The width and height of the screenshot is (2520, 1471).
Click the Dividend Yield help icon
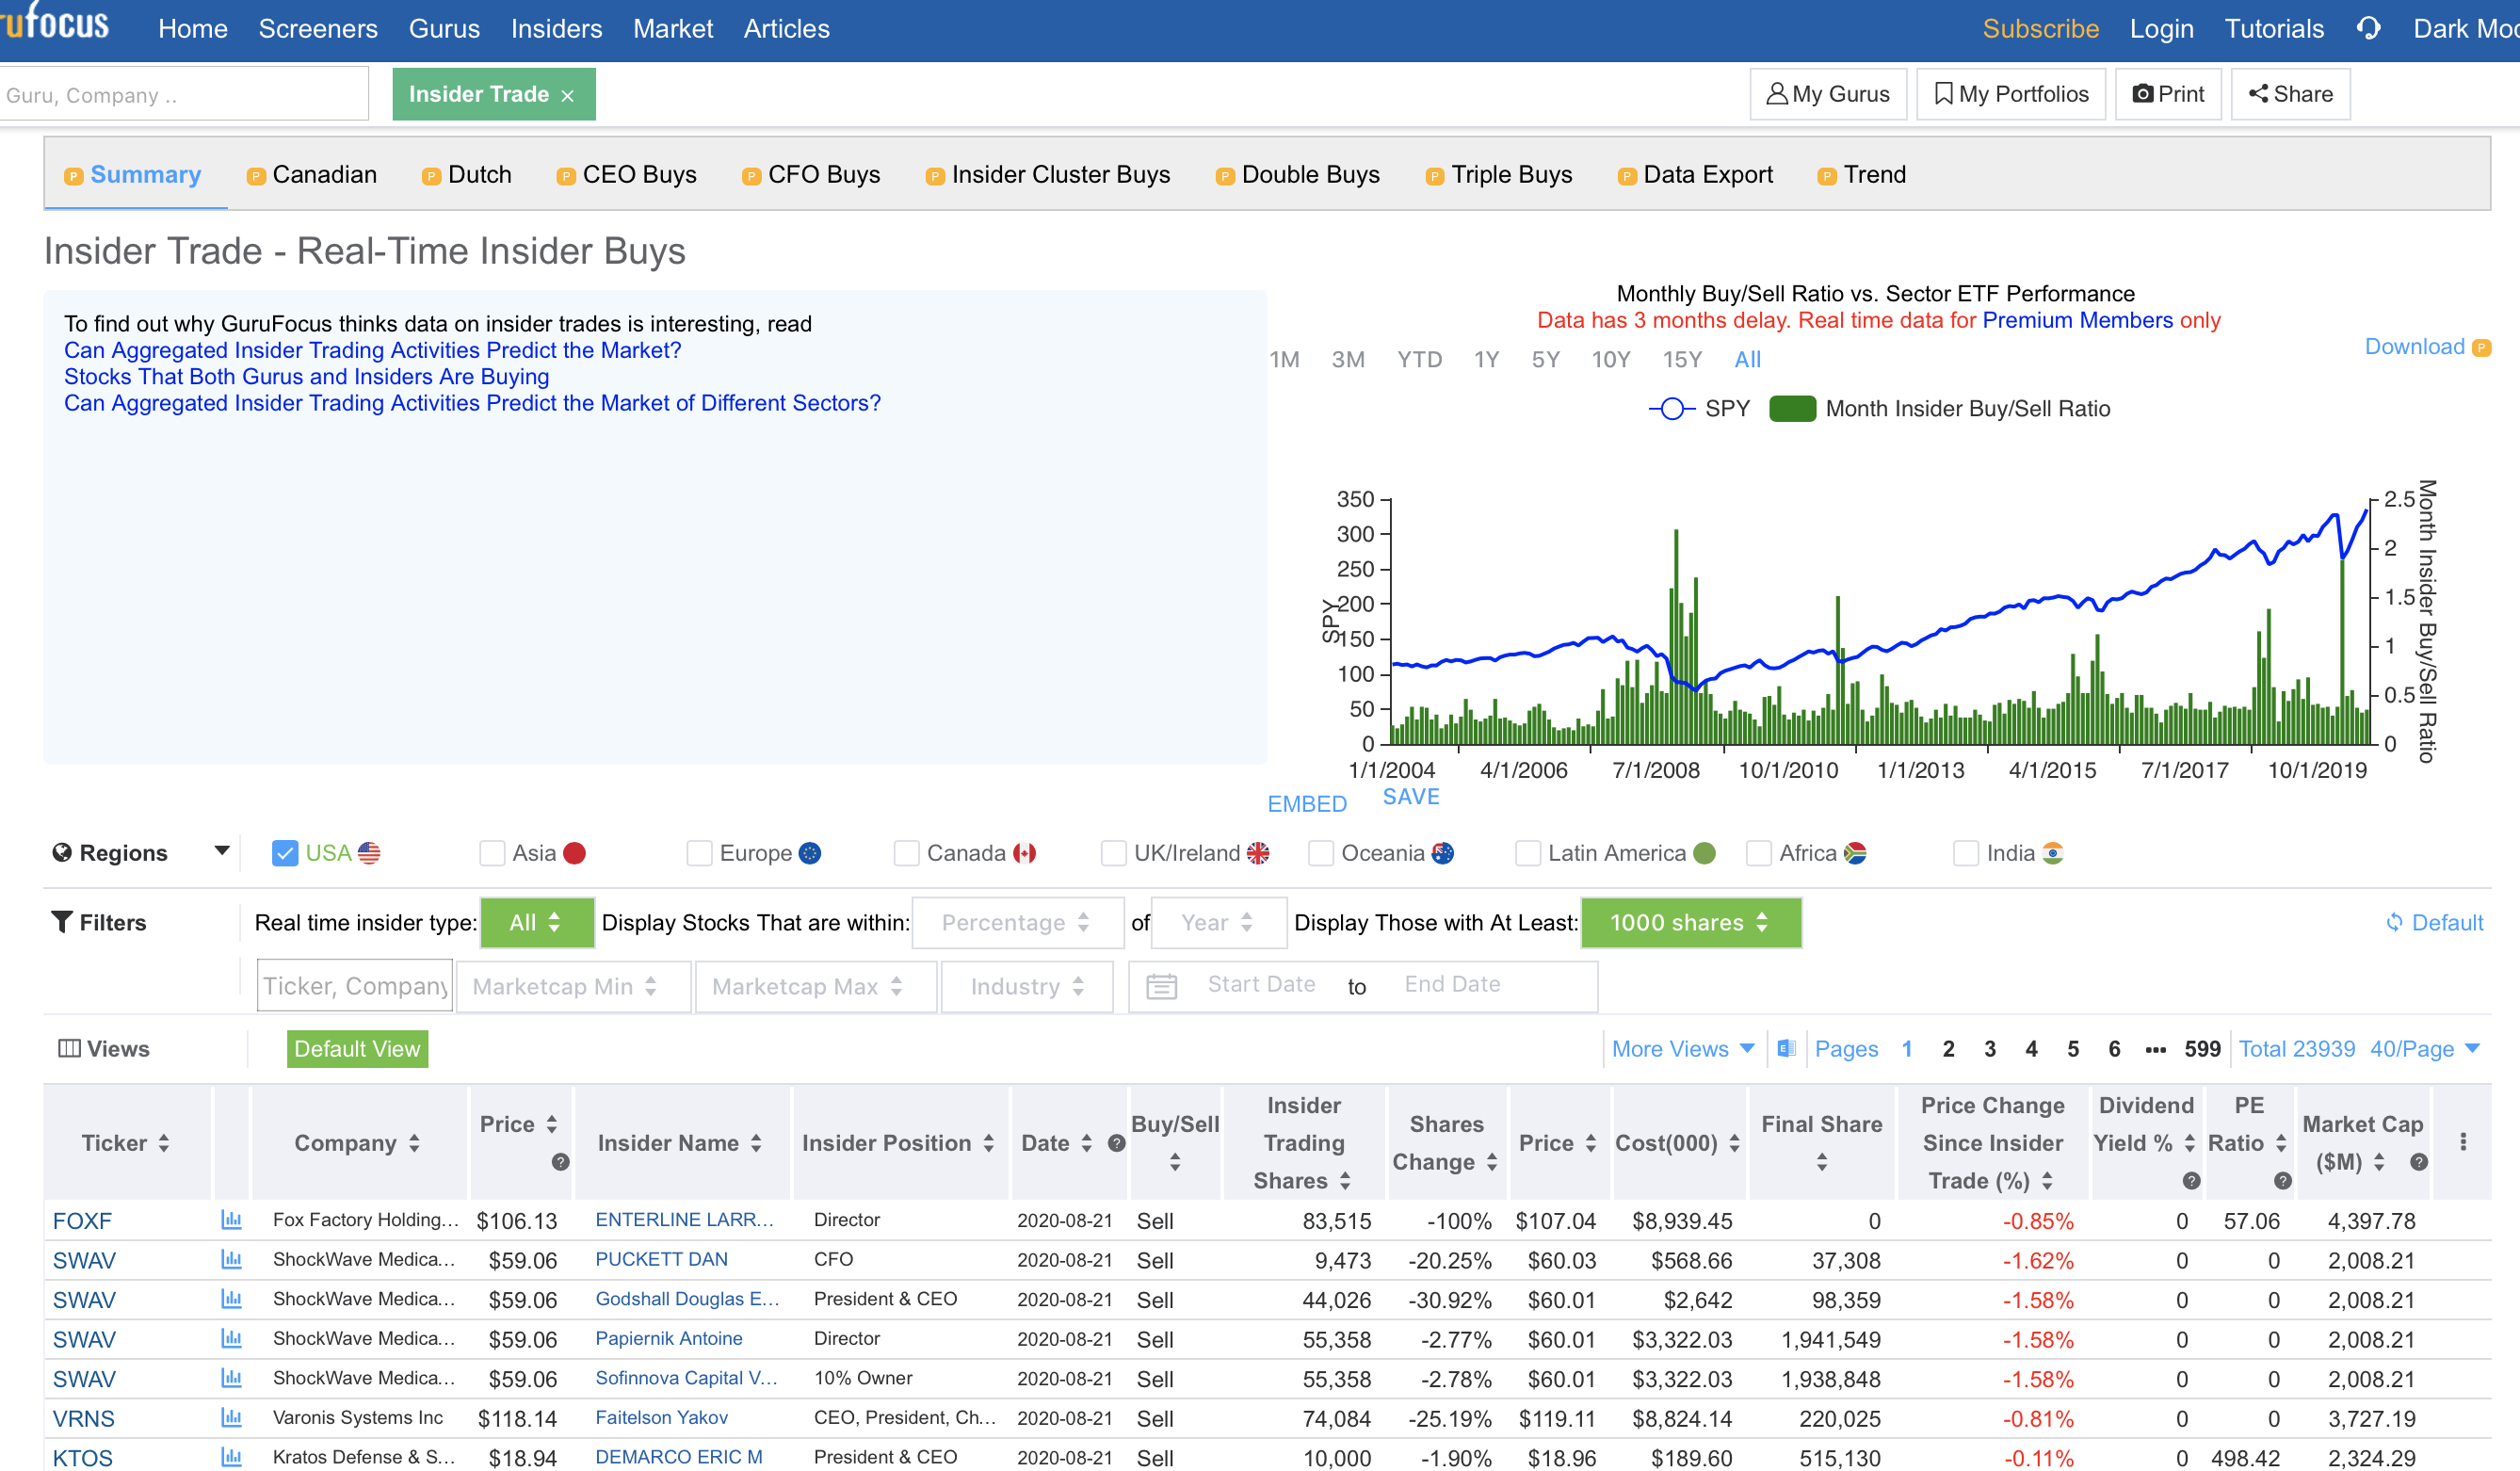2192,1181
